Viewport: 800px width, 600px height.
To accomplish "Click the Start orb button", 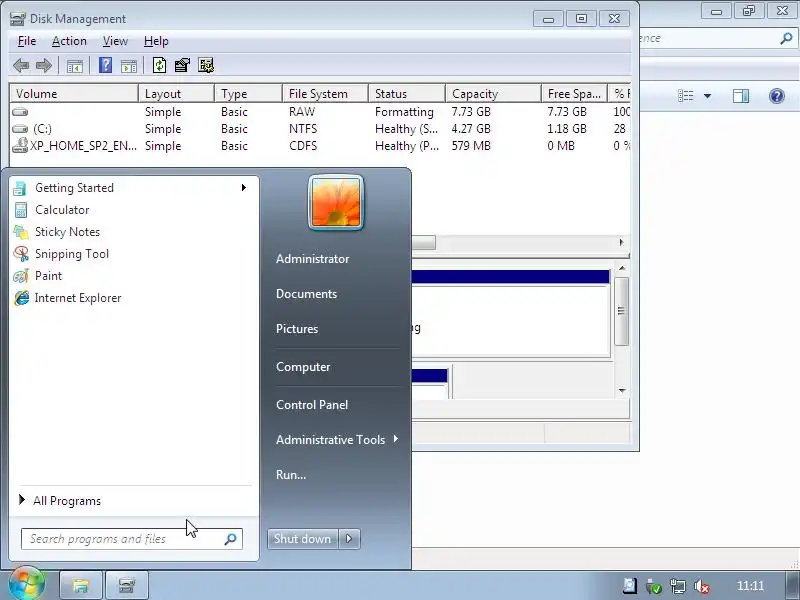I will pos(26,584).
